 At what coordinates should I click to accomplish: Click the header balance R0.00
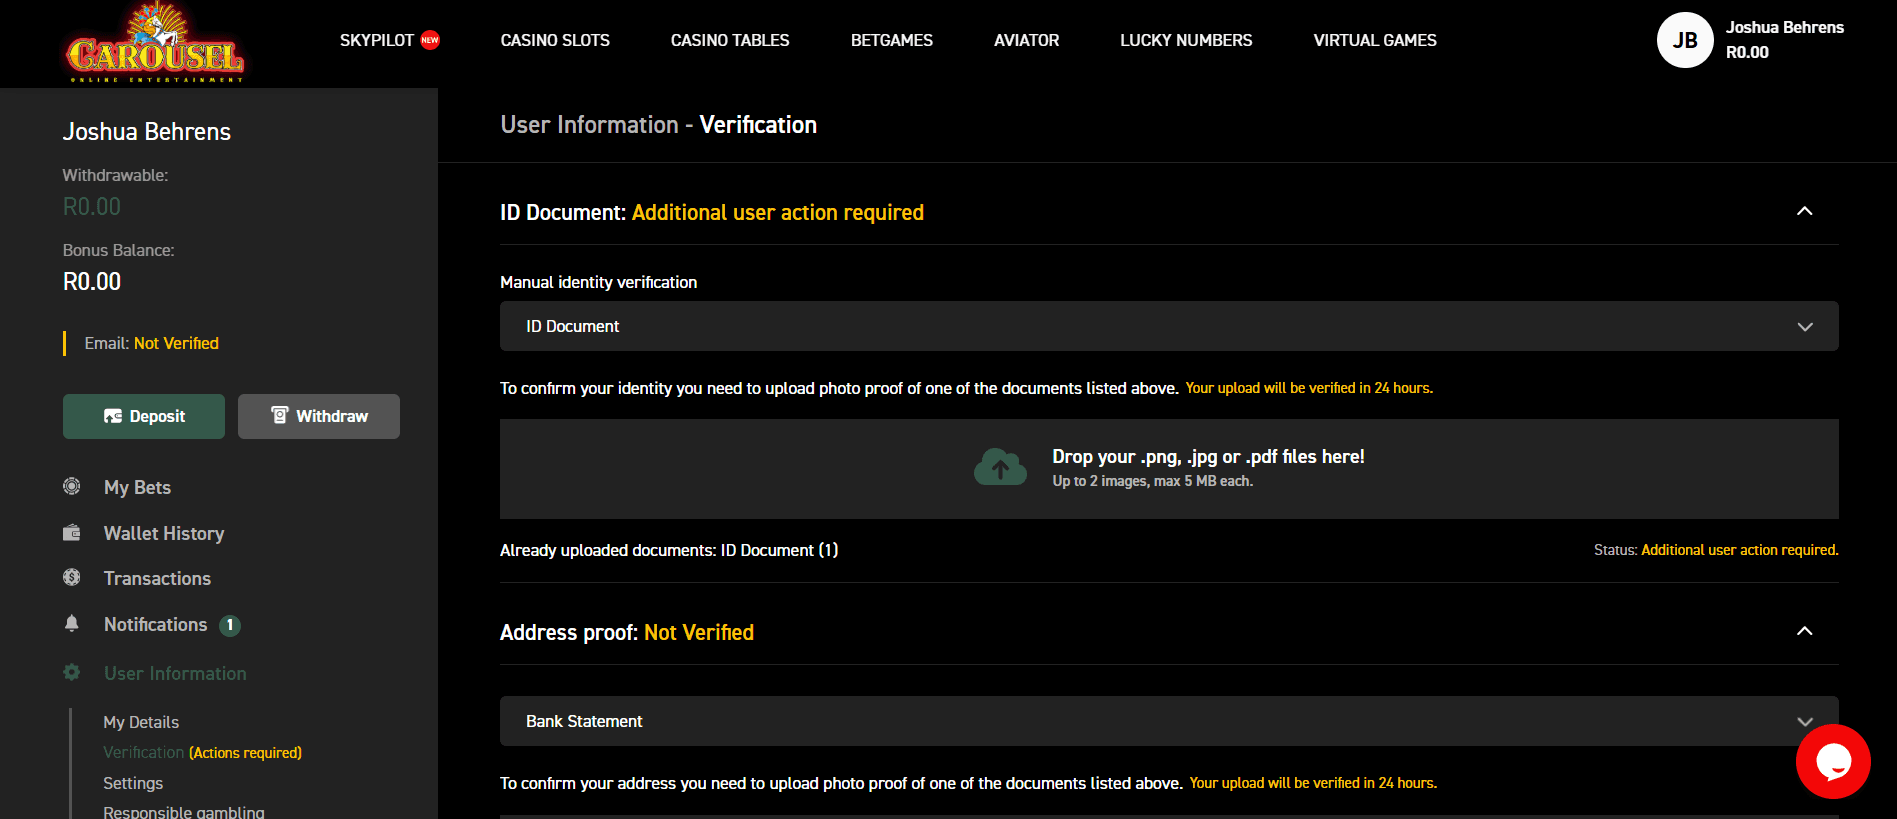point(1747,52)
